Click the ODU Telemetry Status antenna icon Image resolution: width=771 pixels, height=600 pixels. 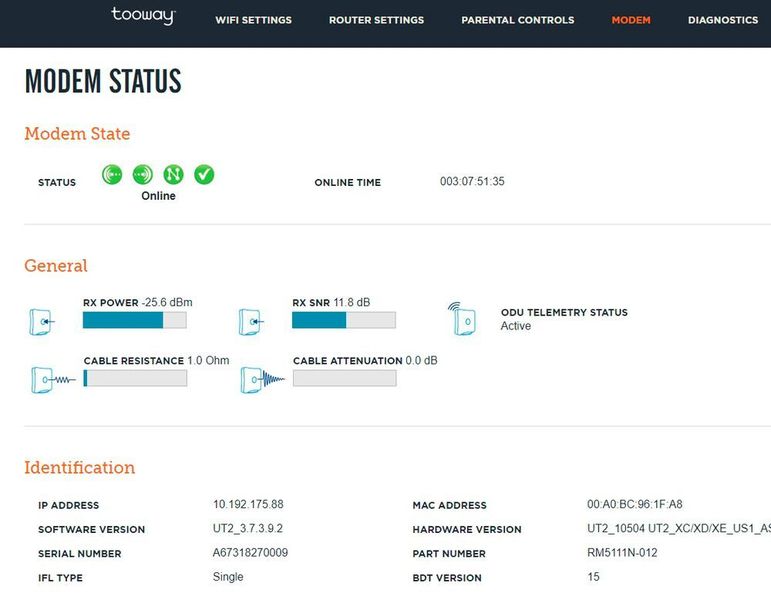460,318
